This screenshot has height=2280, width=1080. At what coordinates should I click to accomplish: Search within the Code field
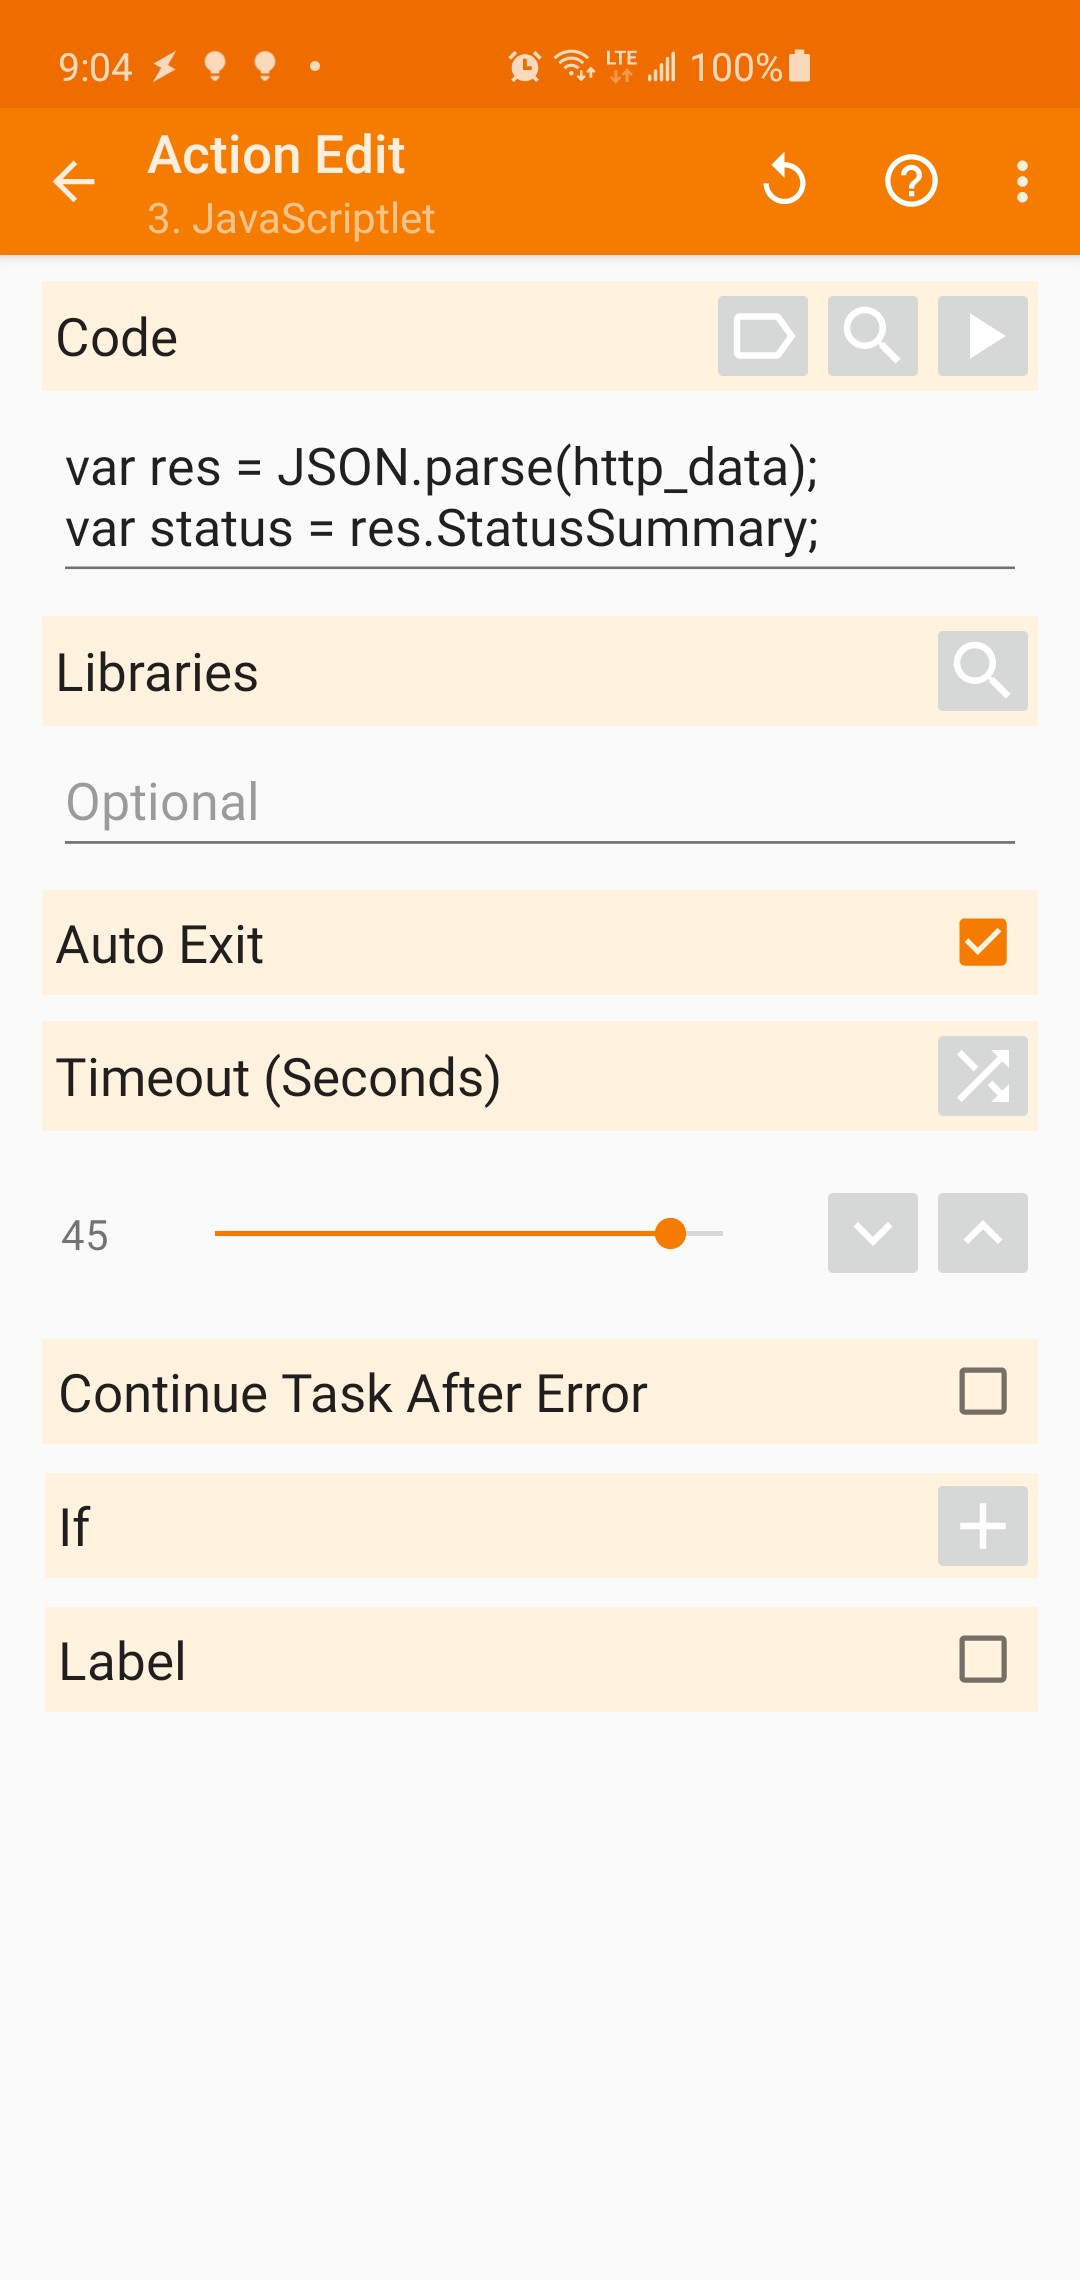872,337
